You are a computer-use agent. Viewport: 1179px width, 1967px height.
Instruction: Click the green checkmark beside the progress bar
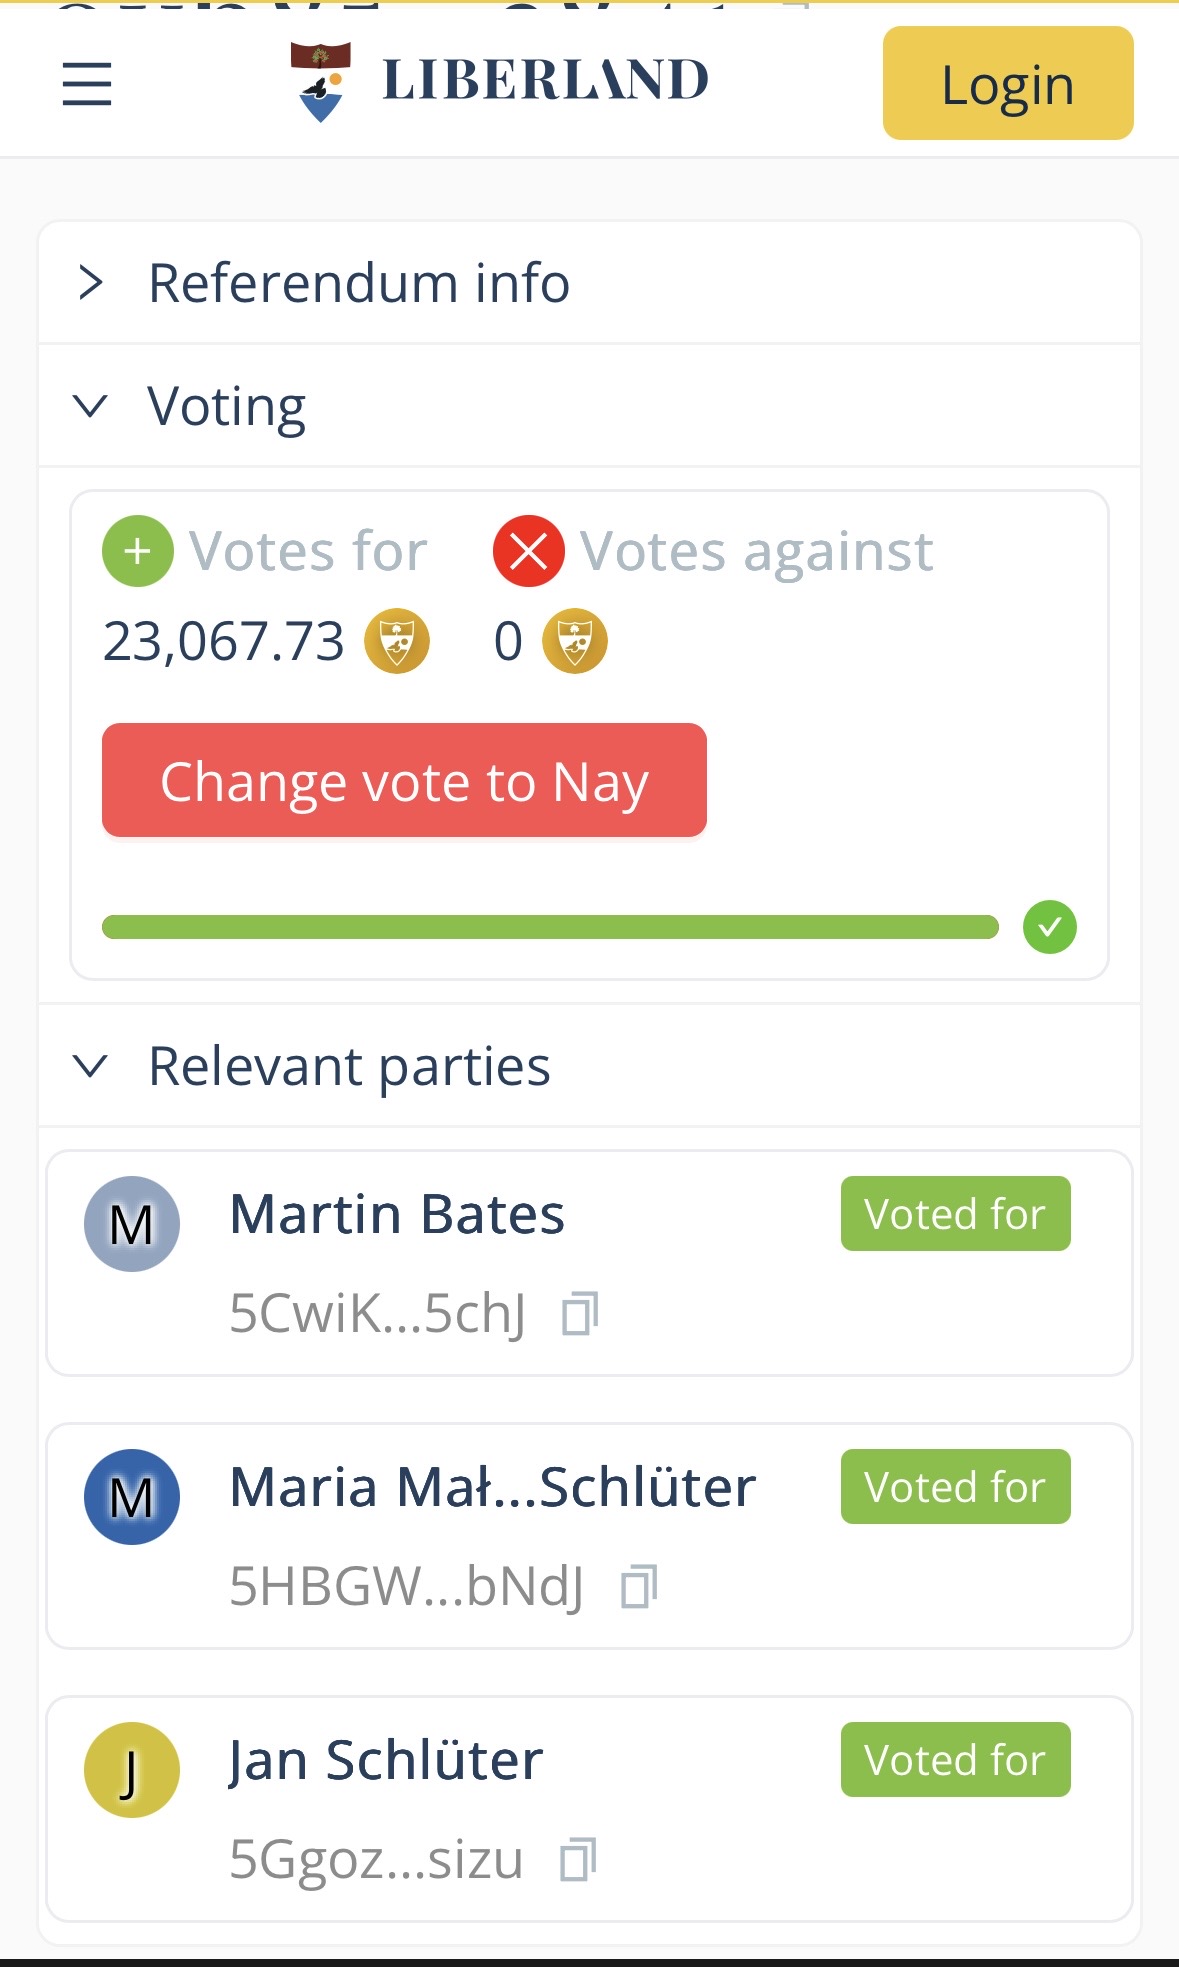[x=1049, y=927]
